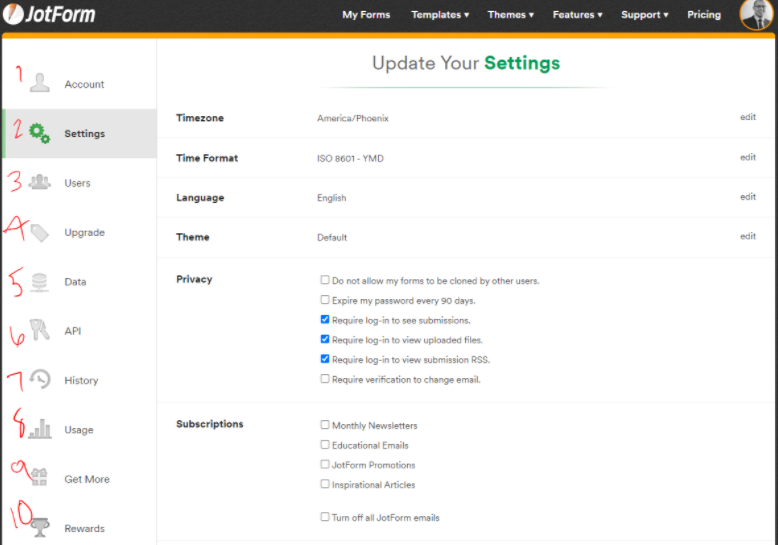Click the Rewards trophy icon
This screenshot has width=778, height=545.
(x=40, y=527)
